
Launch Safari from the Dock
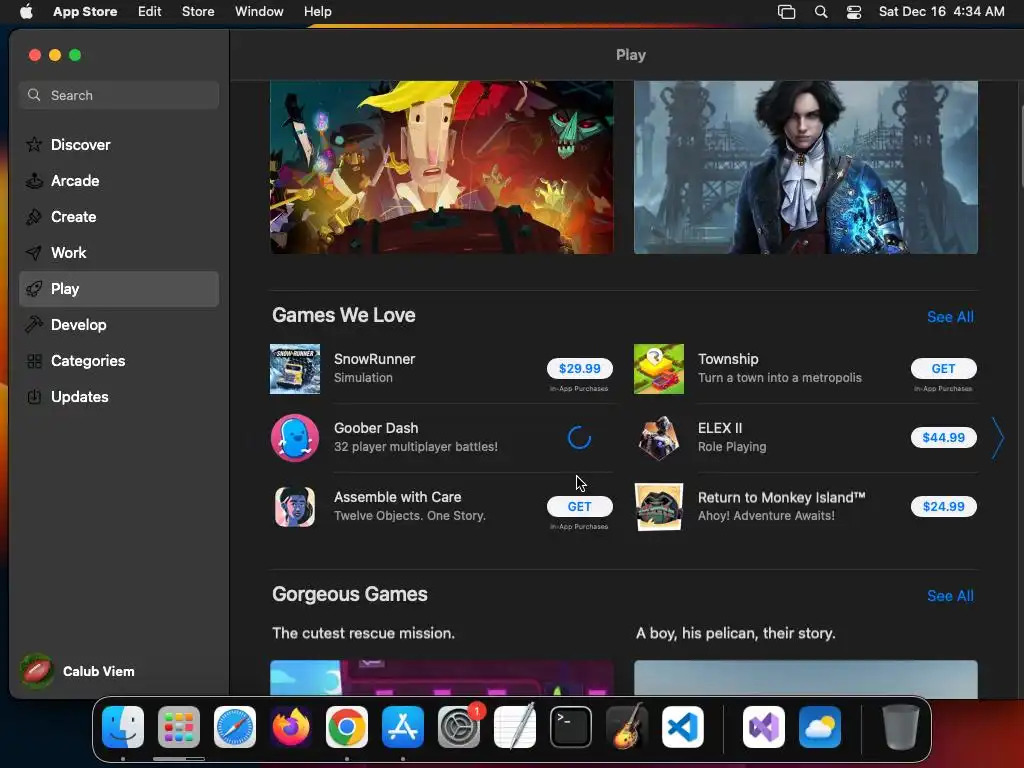point(234,727)
